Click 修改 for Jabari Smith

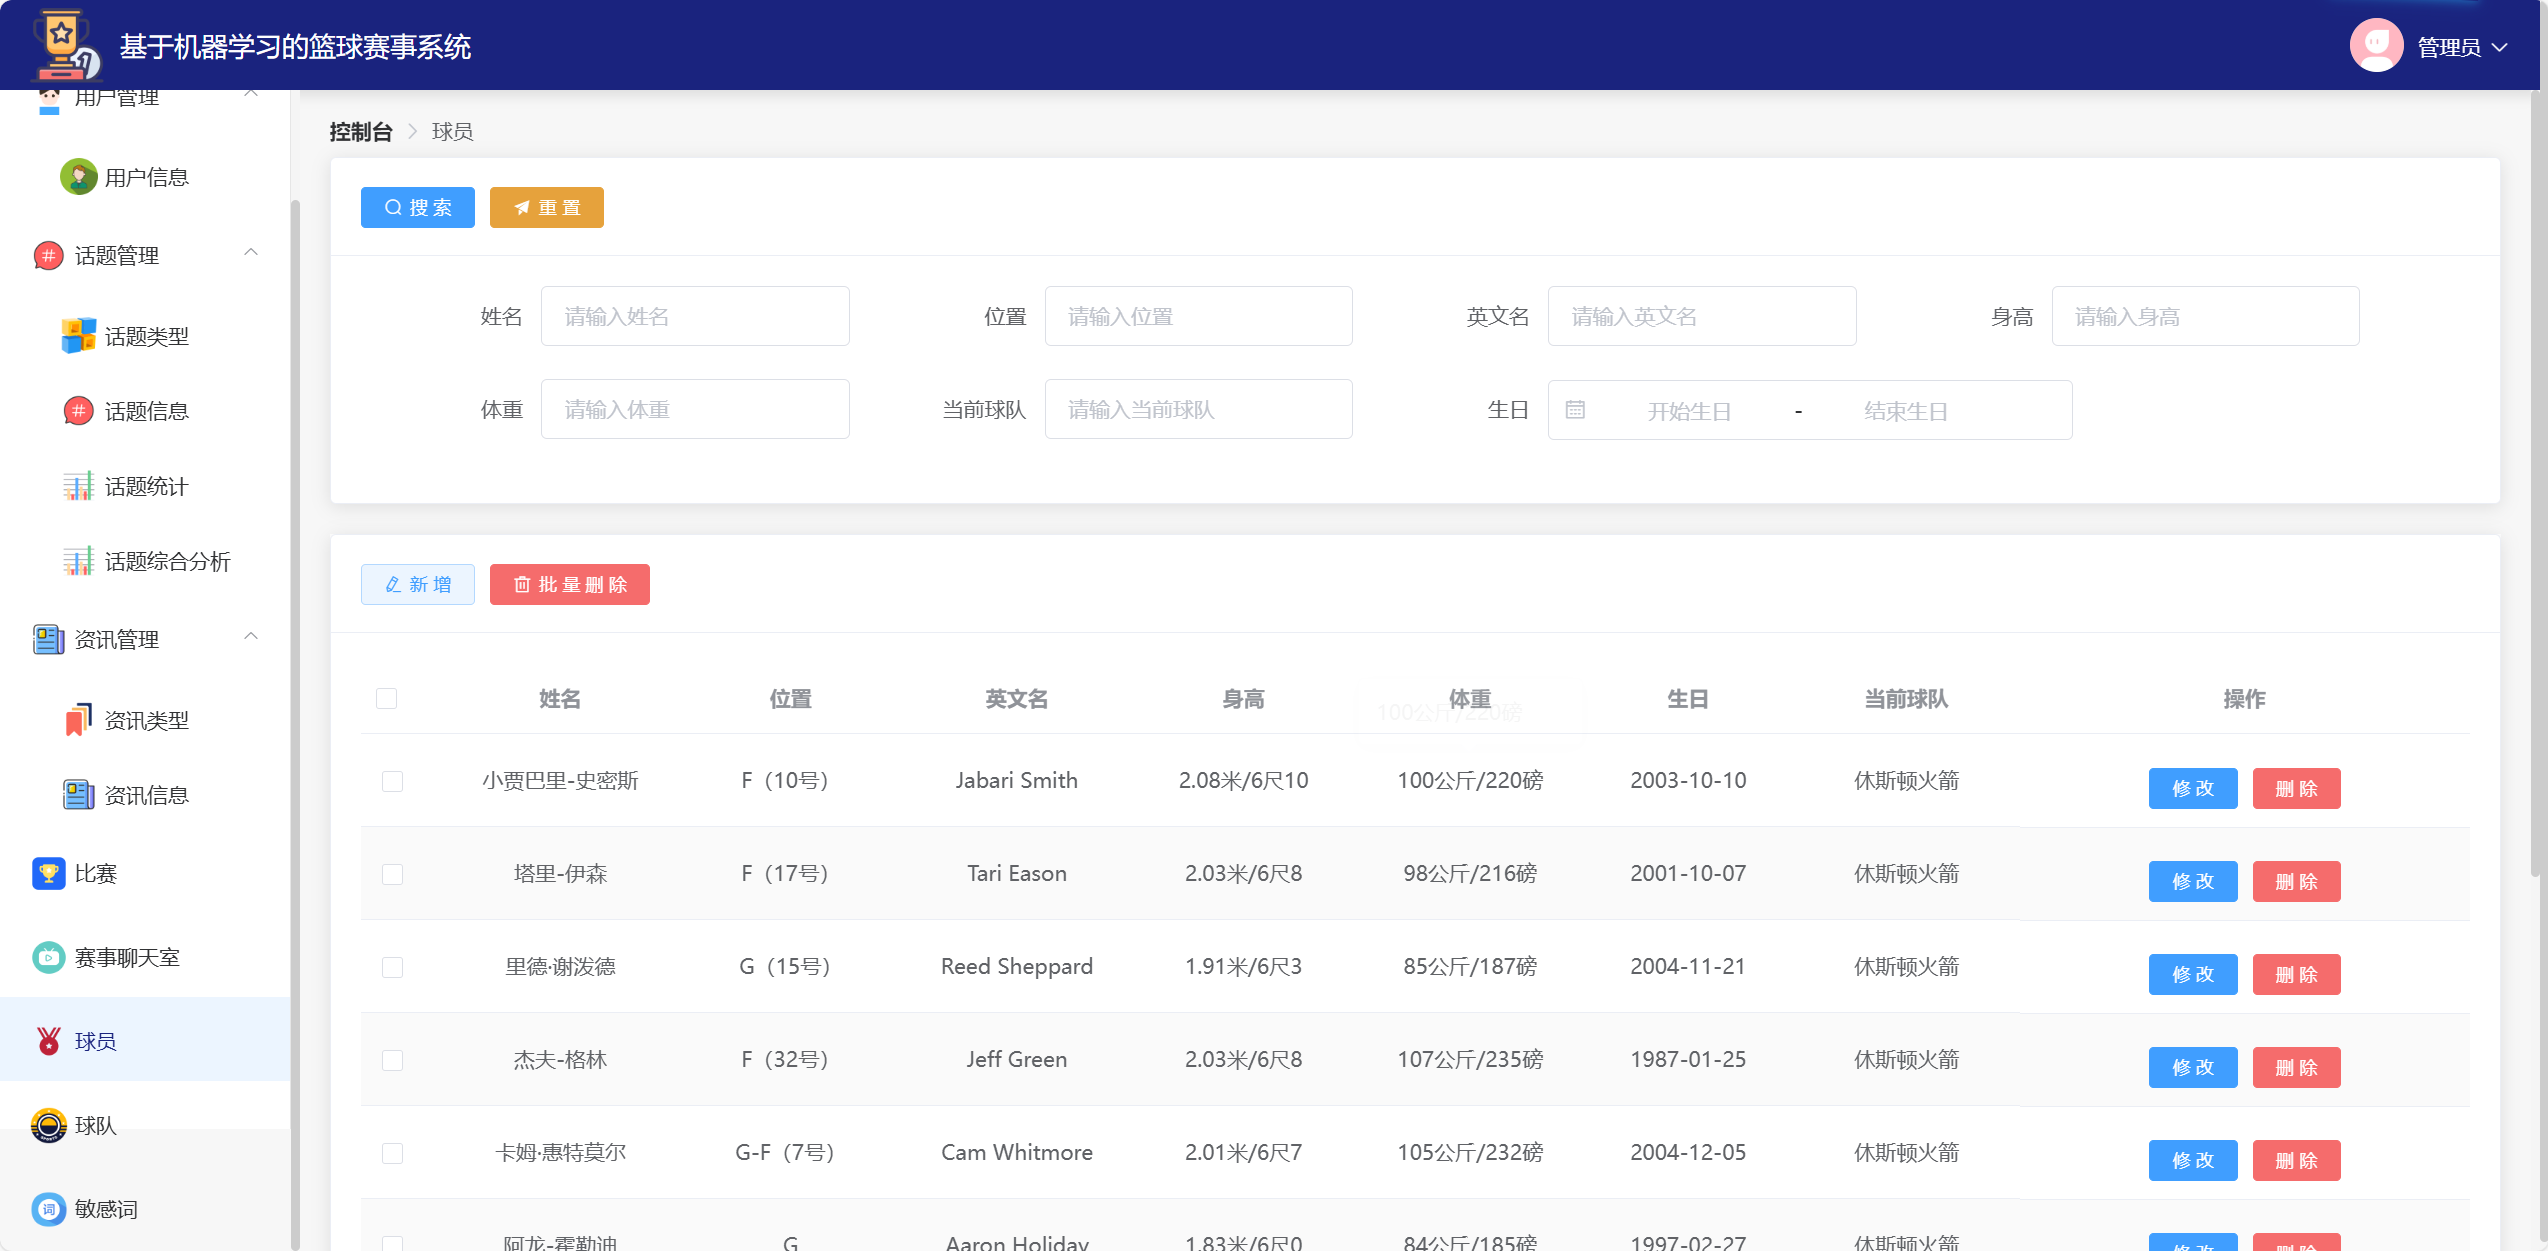(2193, 788)
